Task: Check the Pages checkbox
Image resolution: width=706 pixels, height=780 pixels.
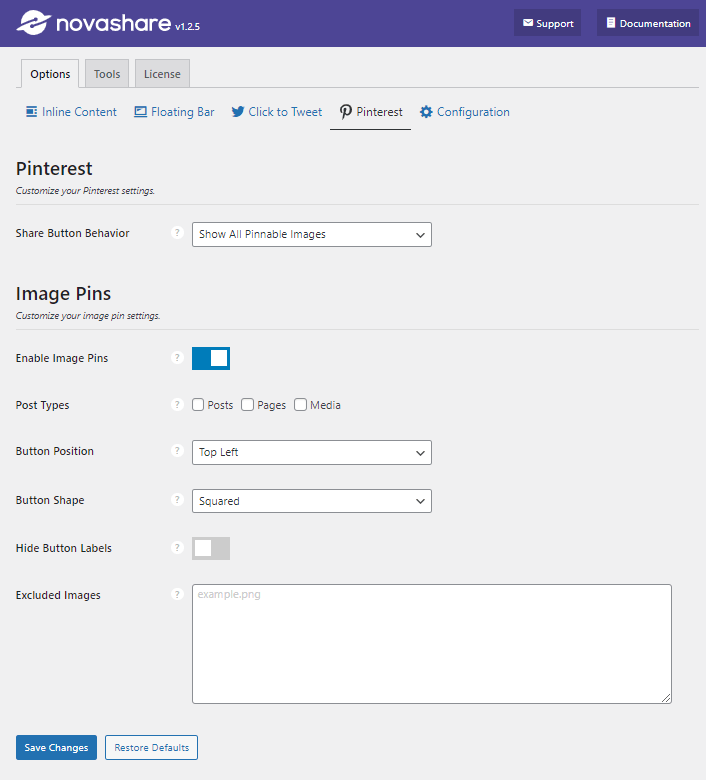Action: click(247, 404)
